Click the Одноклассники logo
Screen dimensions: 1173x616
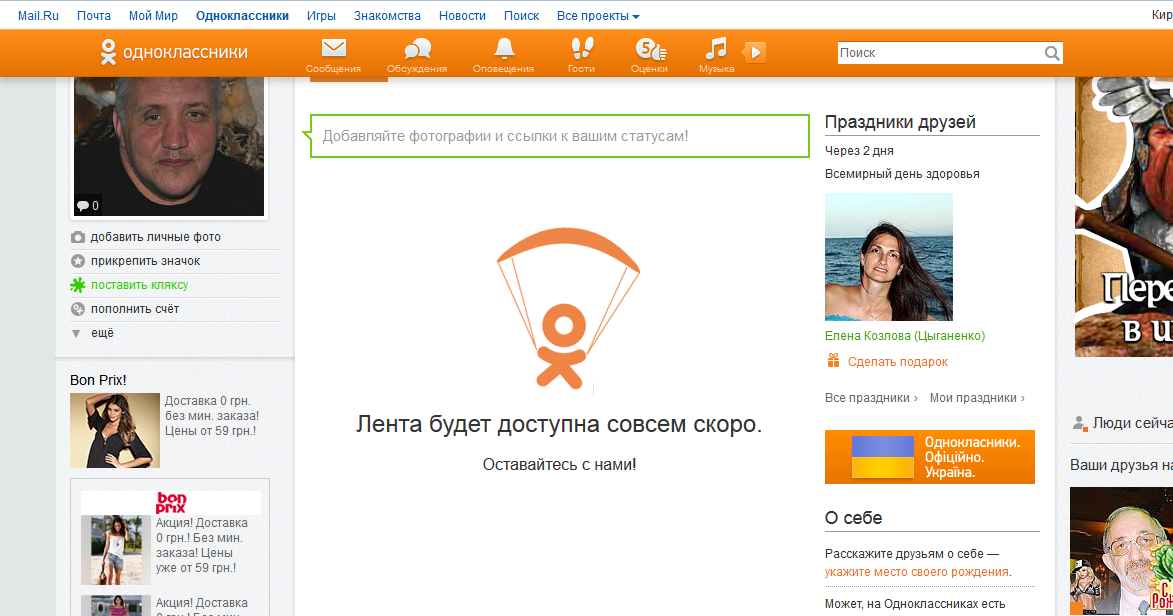pyautogui.click(x=174, y=52)
